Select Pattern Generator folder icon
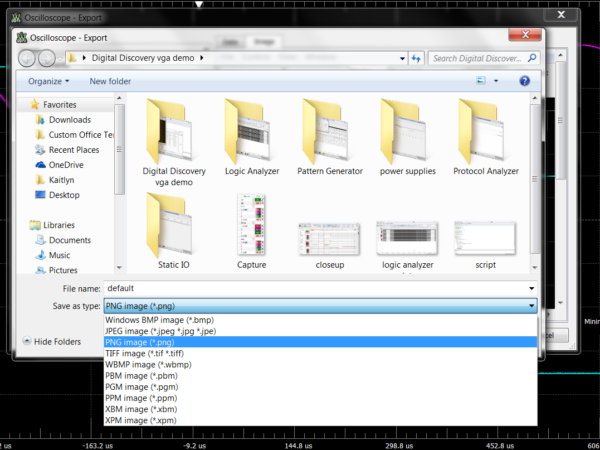This screenshot has width=600, height=450. point(325,131)
